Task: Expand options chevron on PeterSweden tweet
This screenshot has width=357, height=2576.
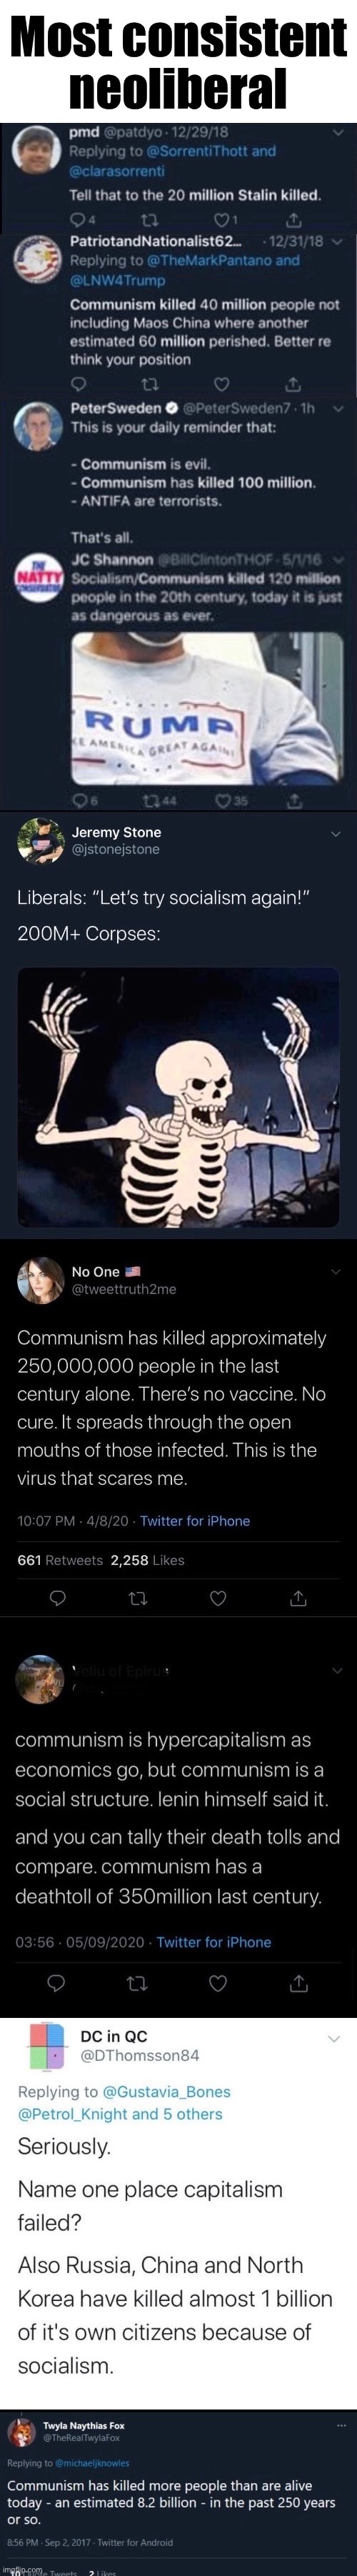Action: [337, 409]
